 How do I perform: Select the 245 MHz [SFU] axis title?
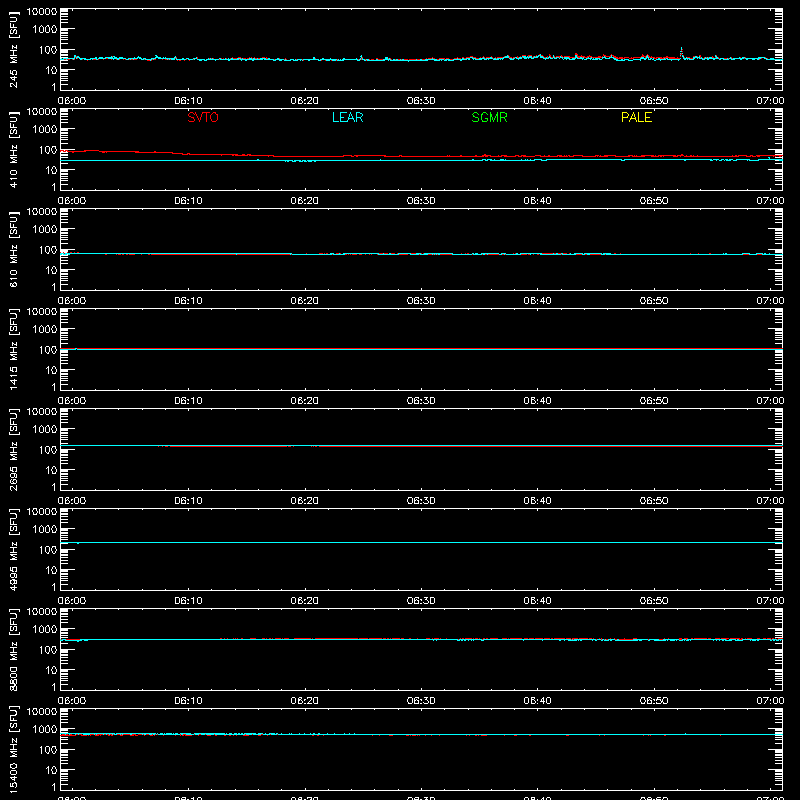(14, 49)
